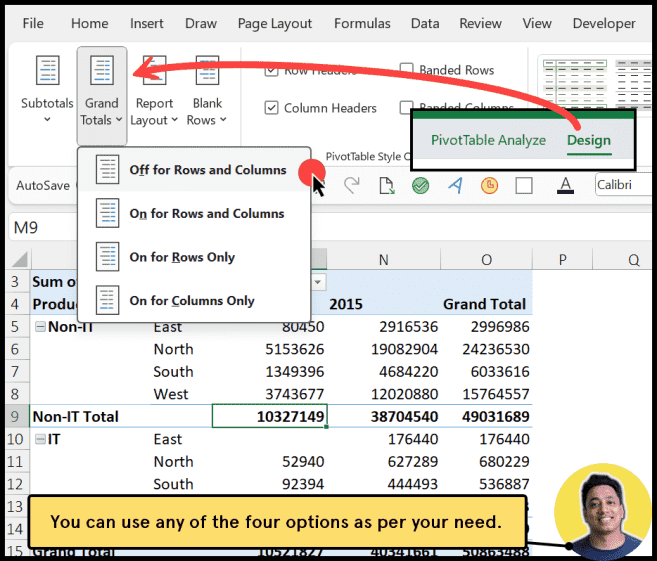Click the green checkmark circle icon
This screenshot has width=657, height=561.
click(420, 185)
